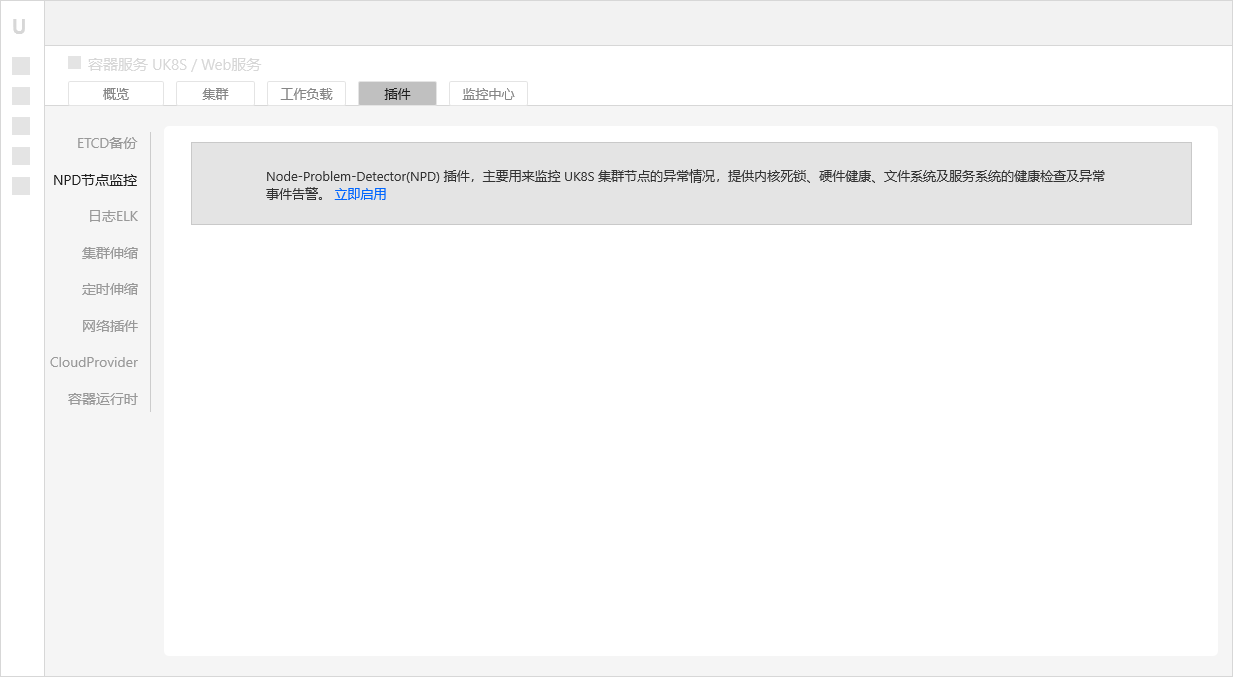The image size is (1233, 677).
Task: Select NPD节点监控 in the plugin list
Action: pyautogui.click(x=95, y=181)
